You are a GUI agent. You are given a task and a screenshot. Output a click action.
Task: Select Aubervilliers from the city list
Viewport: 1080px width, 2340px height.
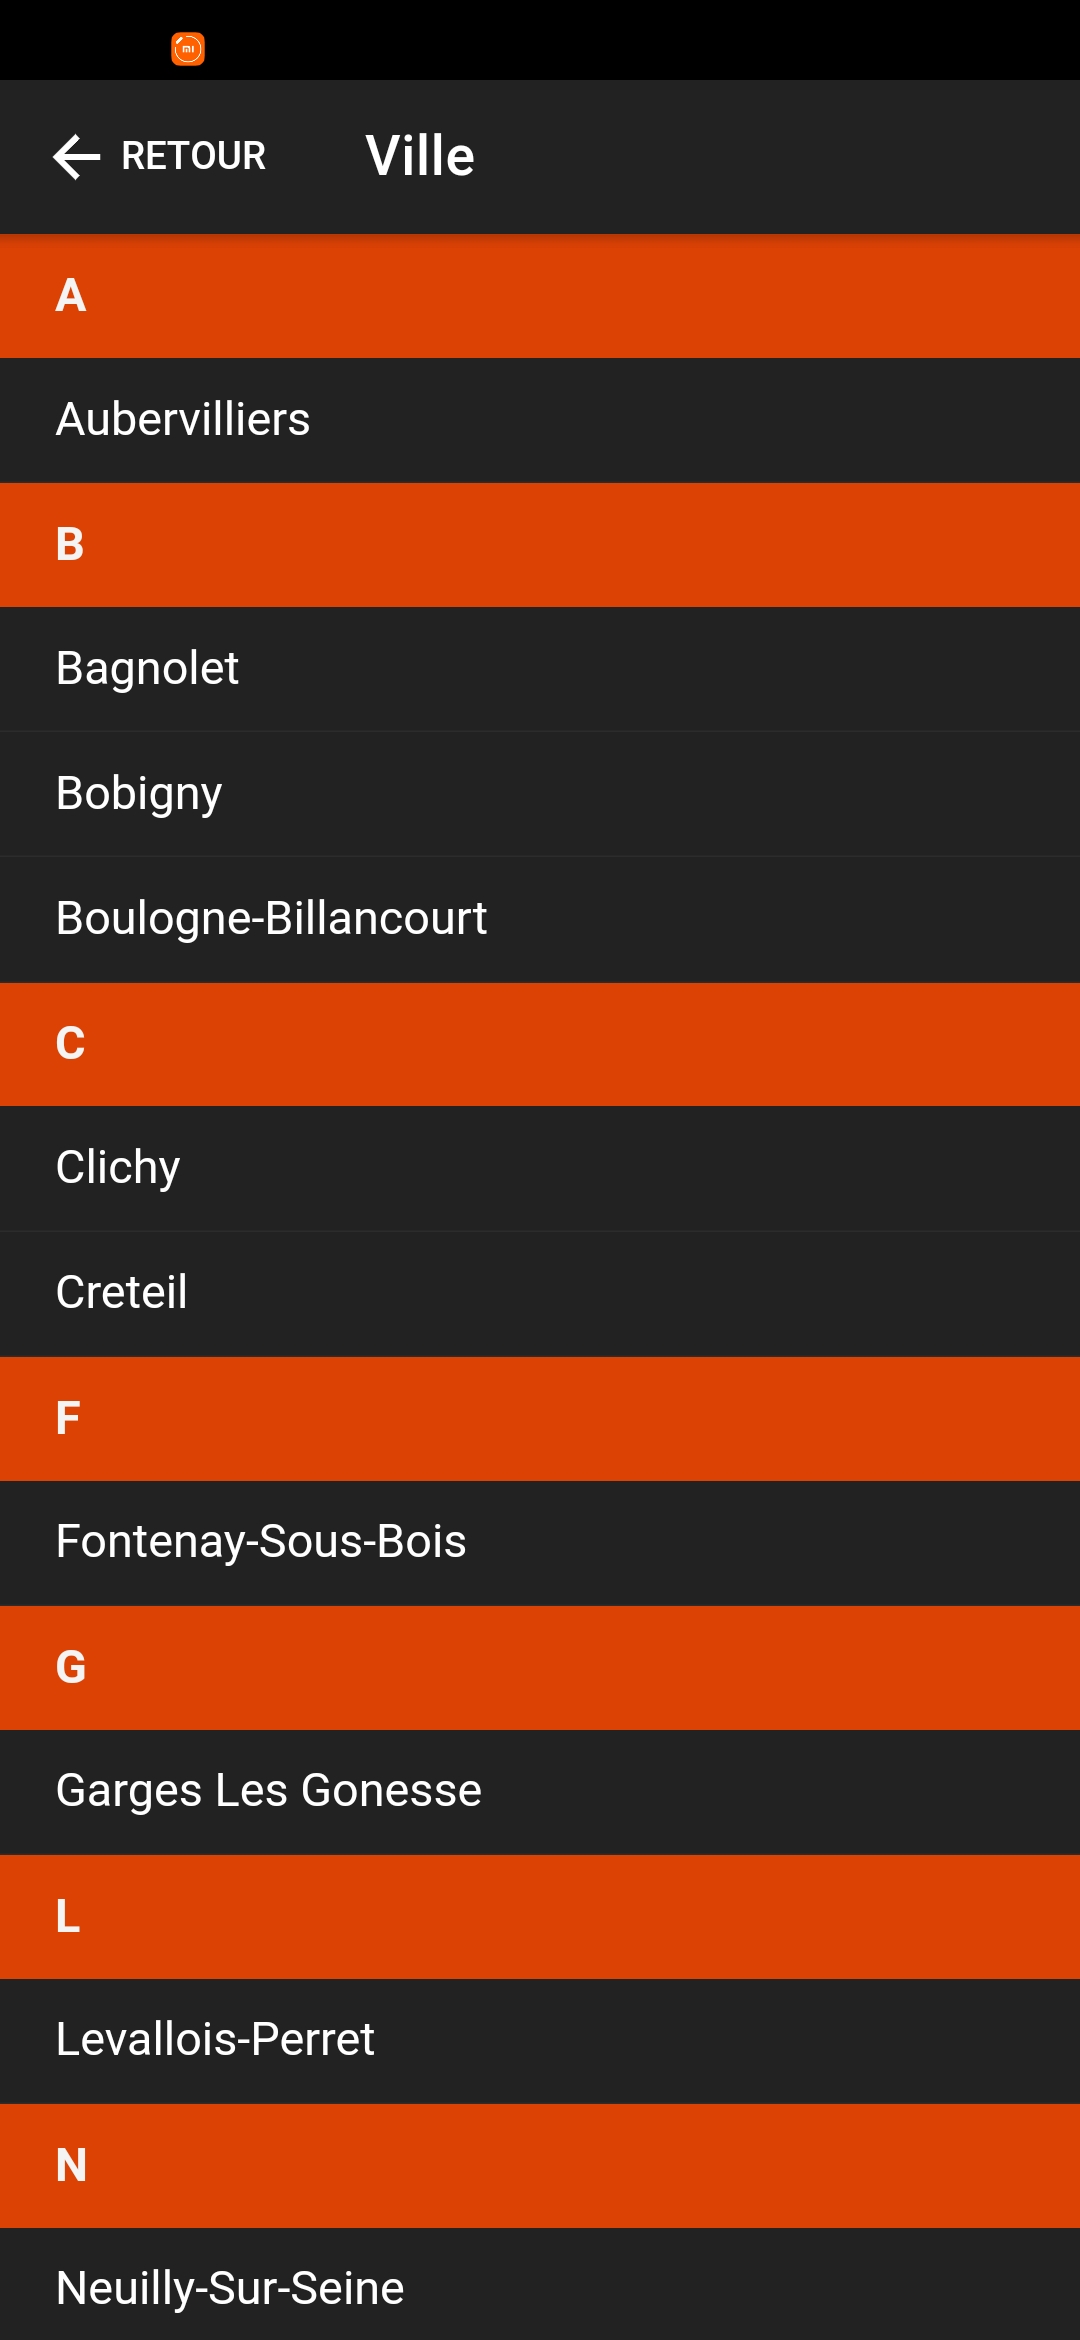pyautogui.click(x=540, y=420)
